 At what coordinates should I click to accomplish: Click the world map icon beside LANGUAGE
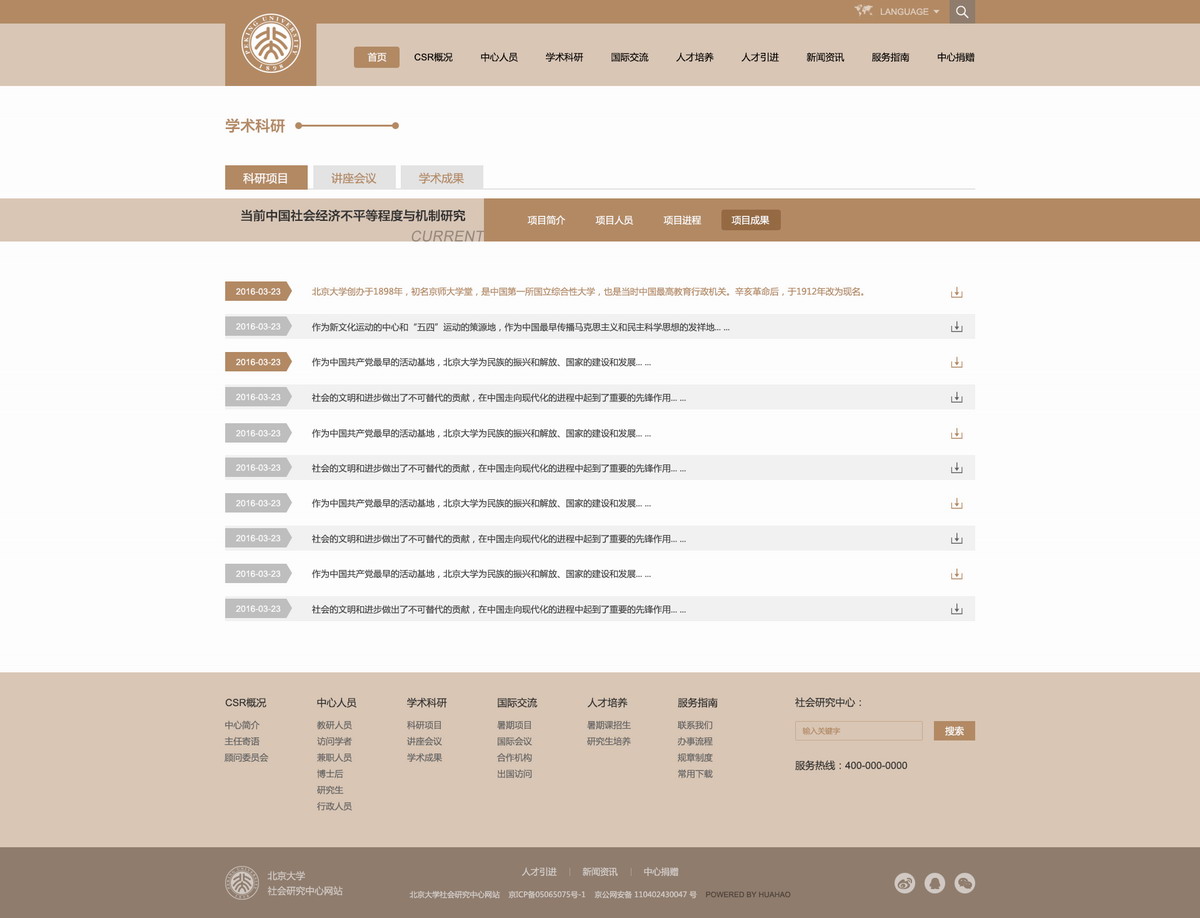pyautogui.click(x=864, y=11)
